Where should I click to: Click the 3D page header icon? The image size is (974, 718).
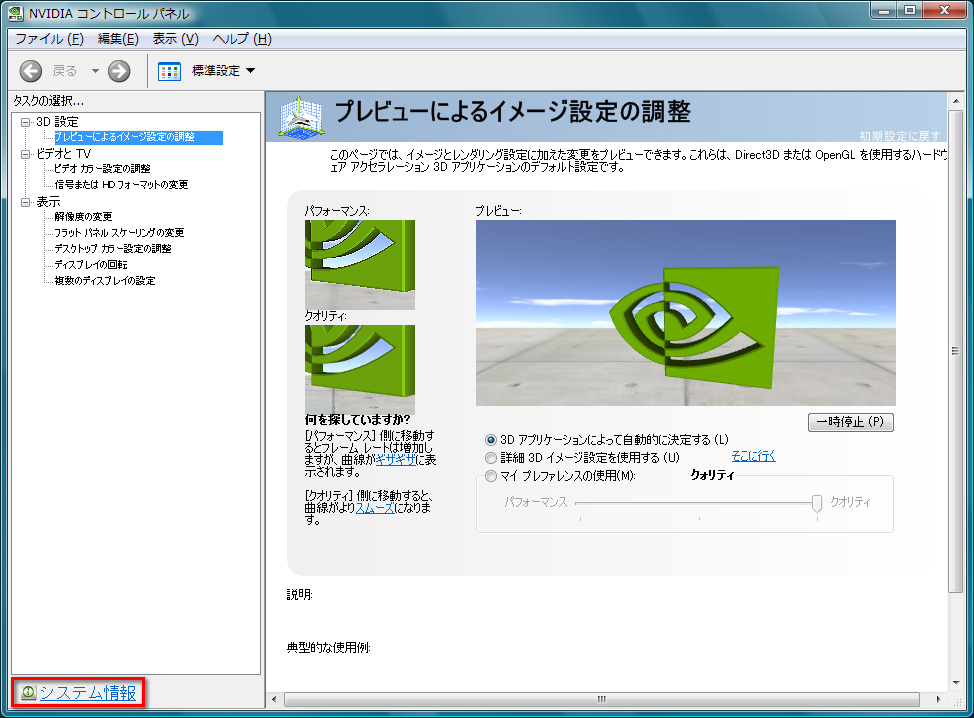point(301,117)
